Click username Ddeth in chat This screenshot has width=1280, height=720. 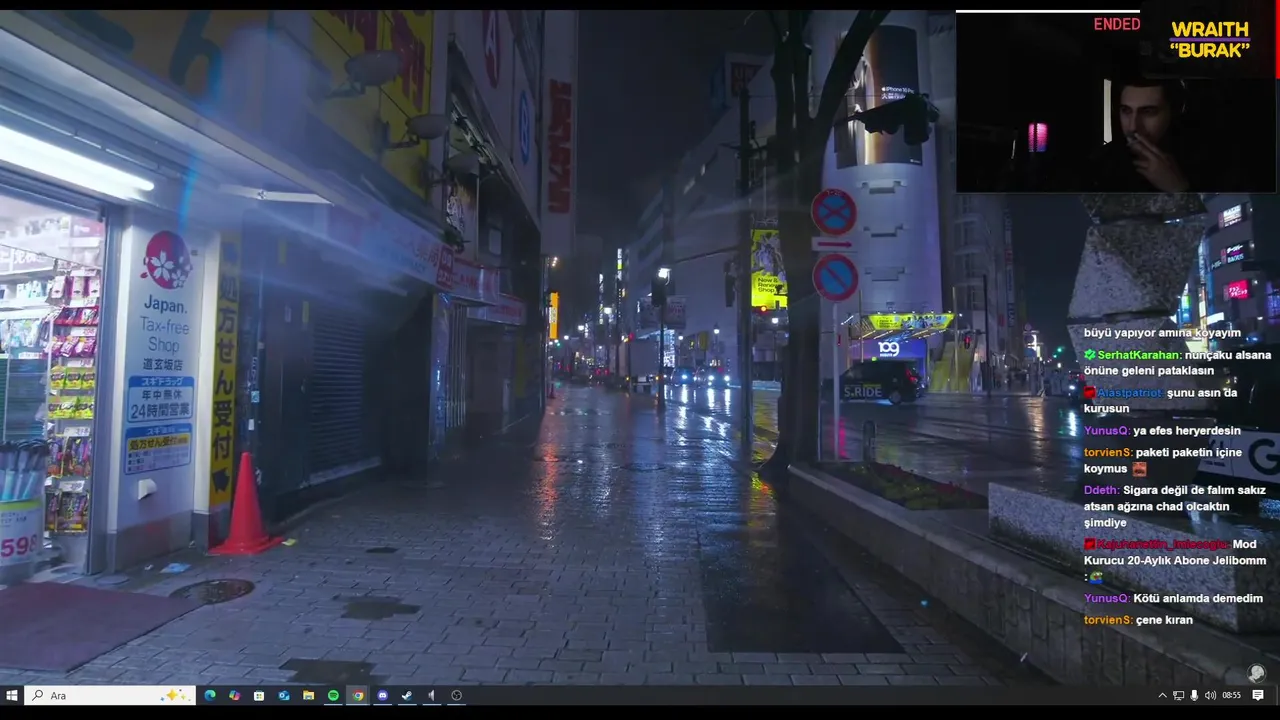click(x=1101, y=490)
